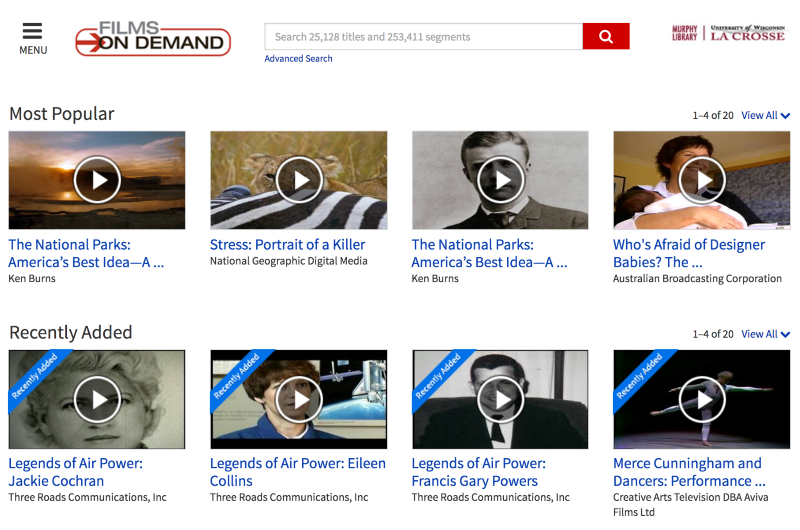Open Who's Afraid of Designer Babies title link
Screen dimensions: 800x530
pyautogui.click(x=689, y=254)
